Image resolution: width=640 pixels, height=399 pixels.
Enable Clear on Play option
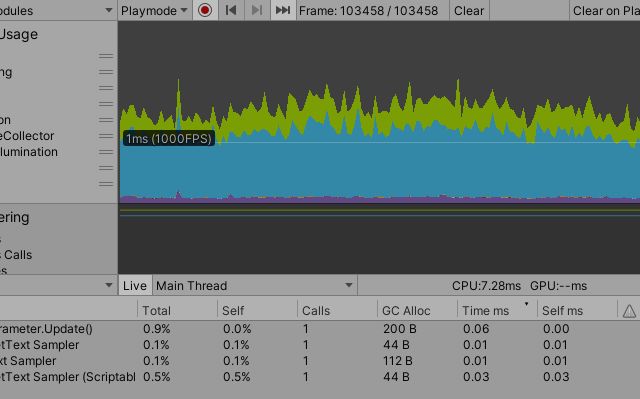tap(606, 10)
